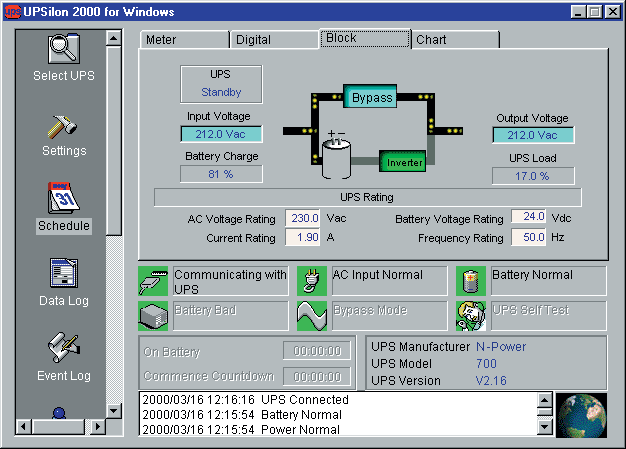
Task: Click the AC Voltage Rating 230.0 field
Action: (303, 218)
